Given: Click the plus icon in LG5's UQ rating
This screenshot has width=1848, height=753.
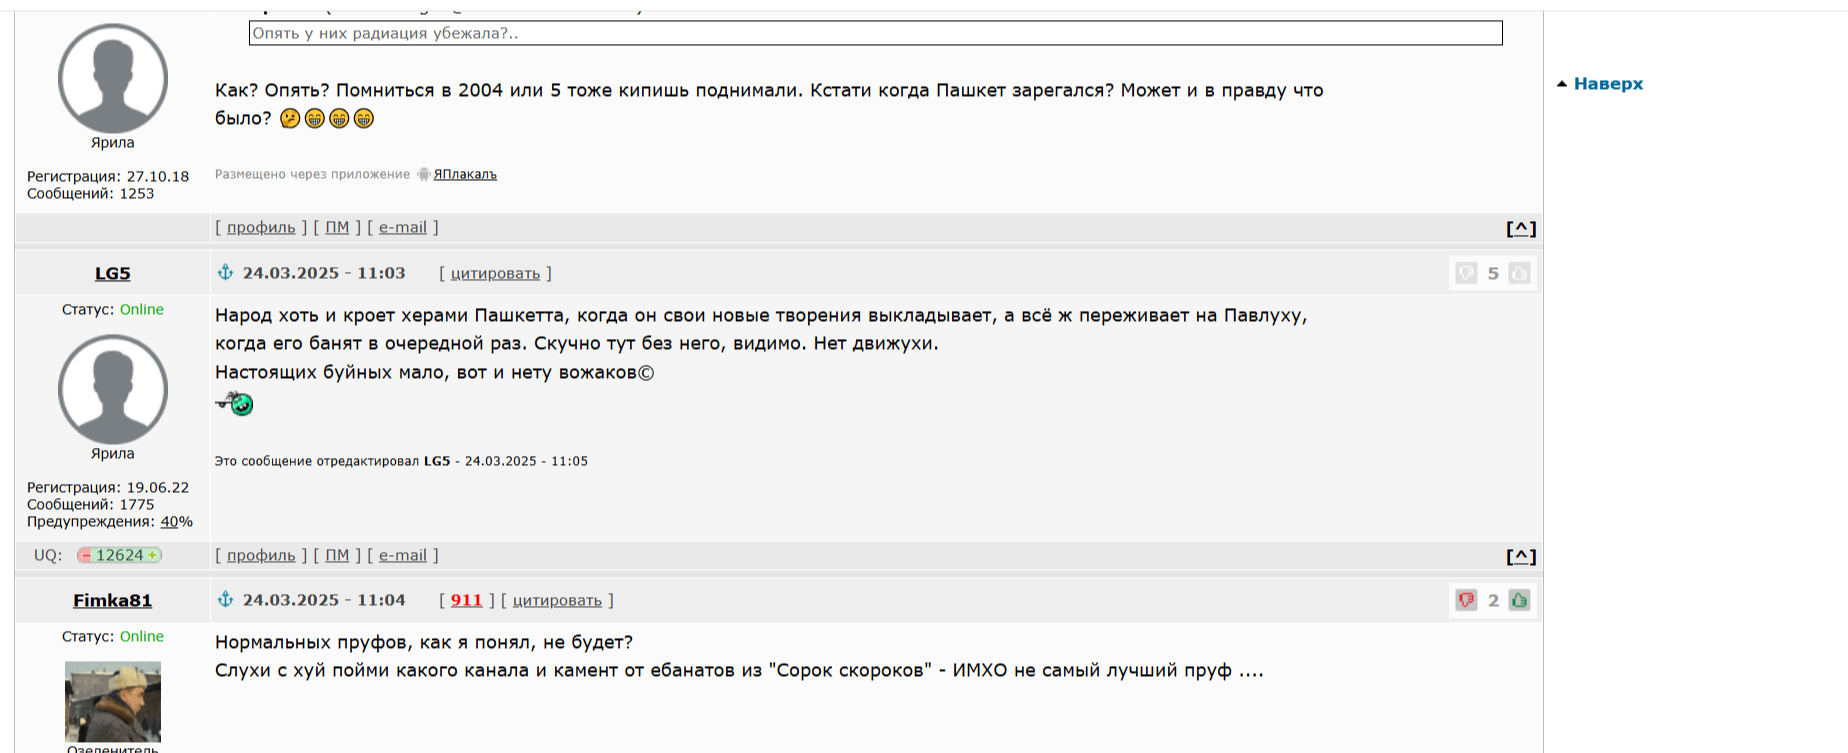Looking at the screenshot, I should point(152,555).
